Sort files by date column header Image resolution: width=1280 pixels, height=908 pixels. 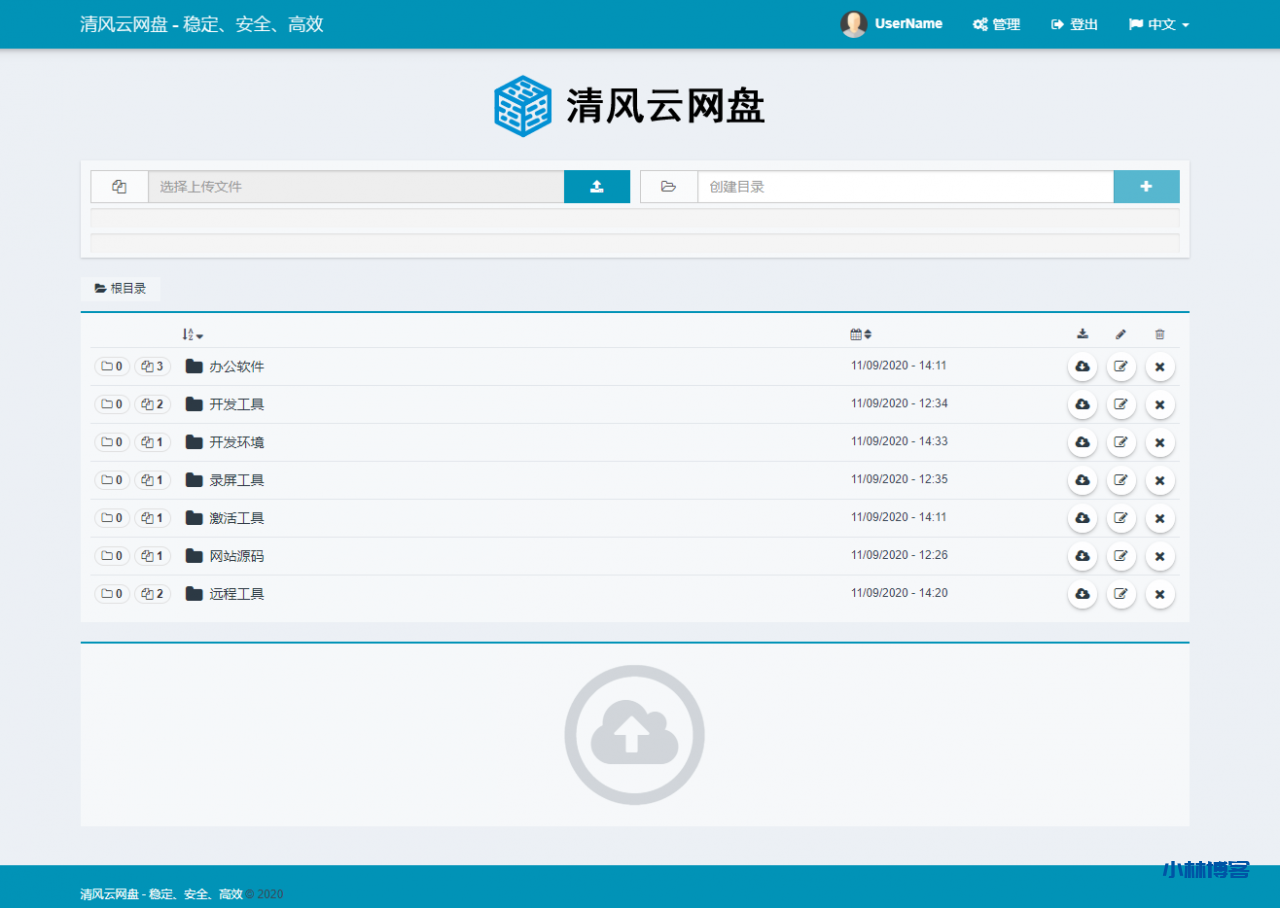[x=861, y=335]
